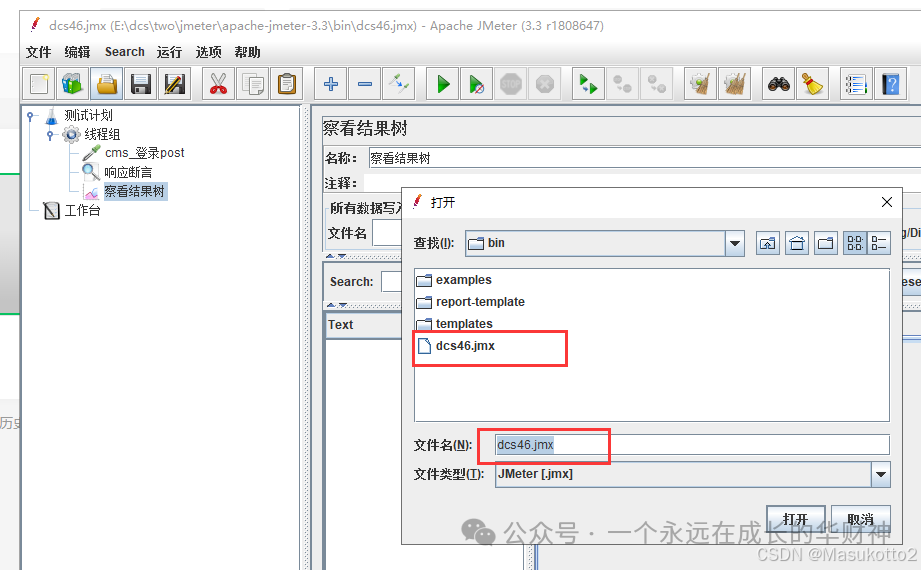Select 察看结果树 in the tree
This screenshot has height=570, width=921.
tap(135, 191)
